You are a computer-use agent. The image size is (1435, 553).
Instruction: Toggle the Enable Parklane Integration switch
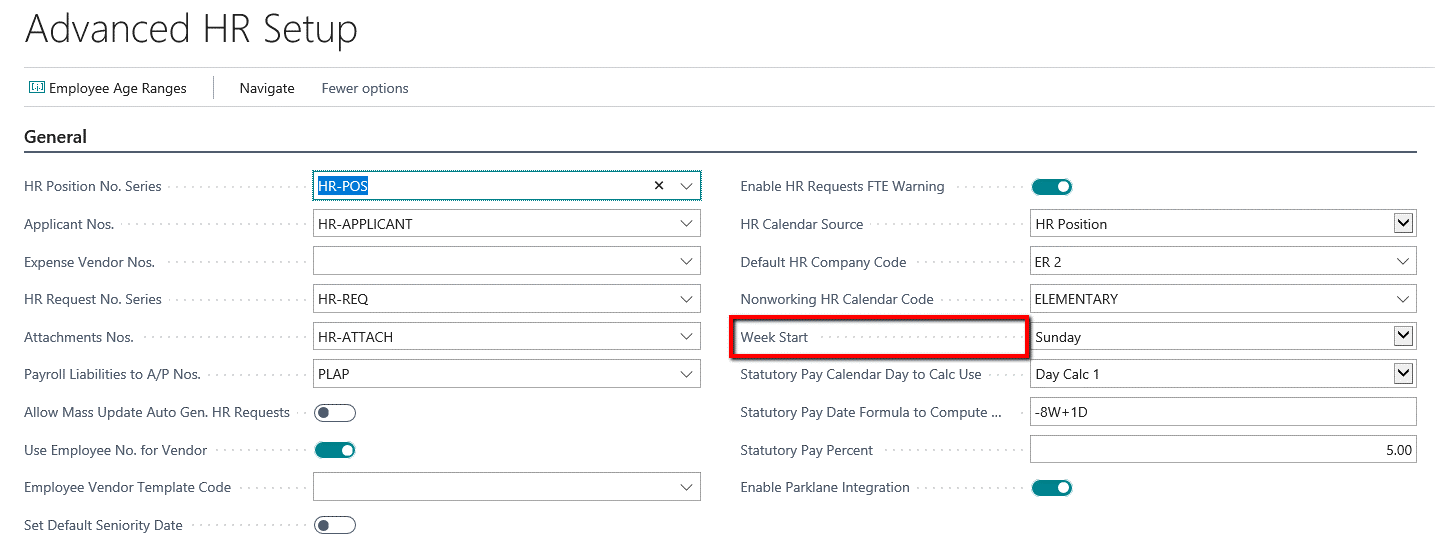(x=1051, y=488)
